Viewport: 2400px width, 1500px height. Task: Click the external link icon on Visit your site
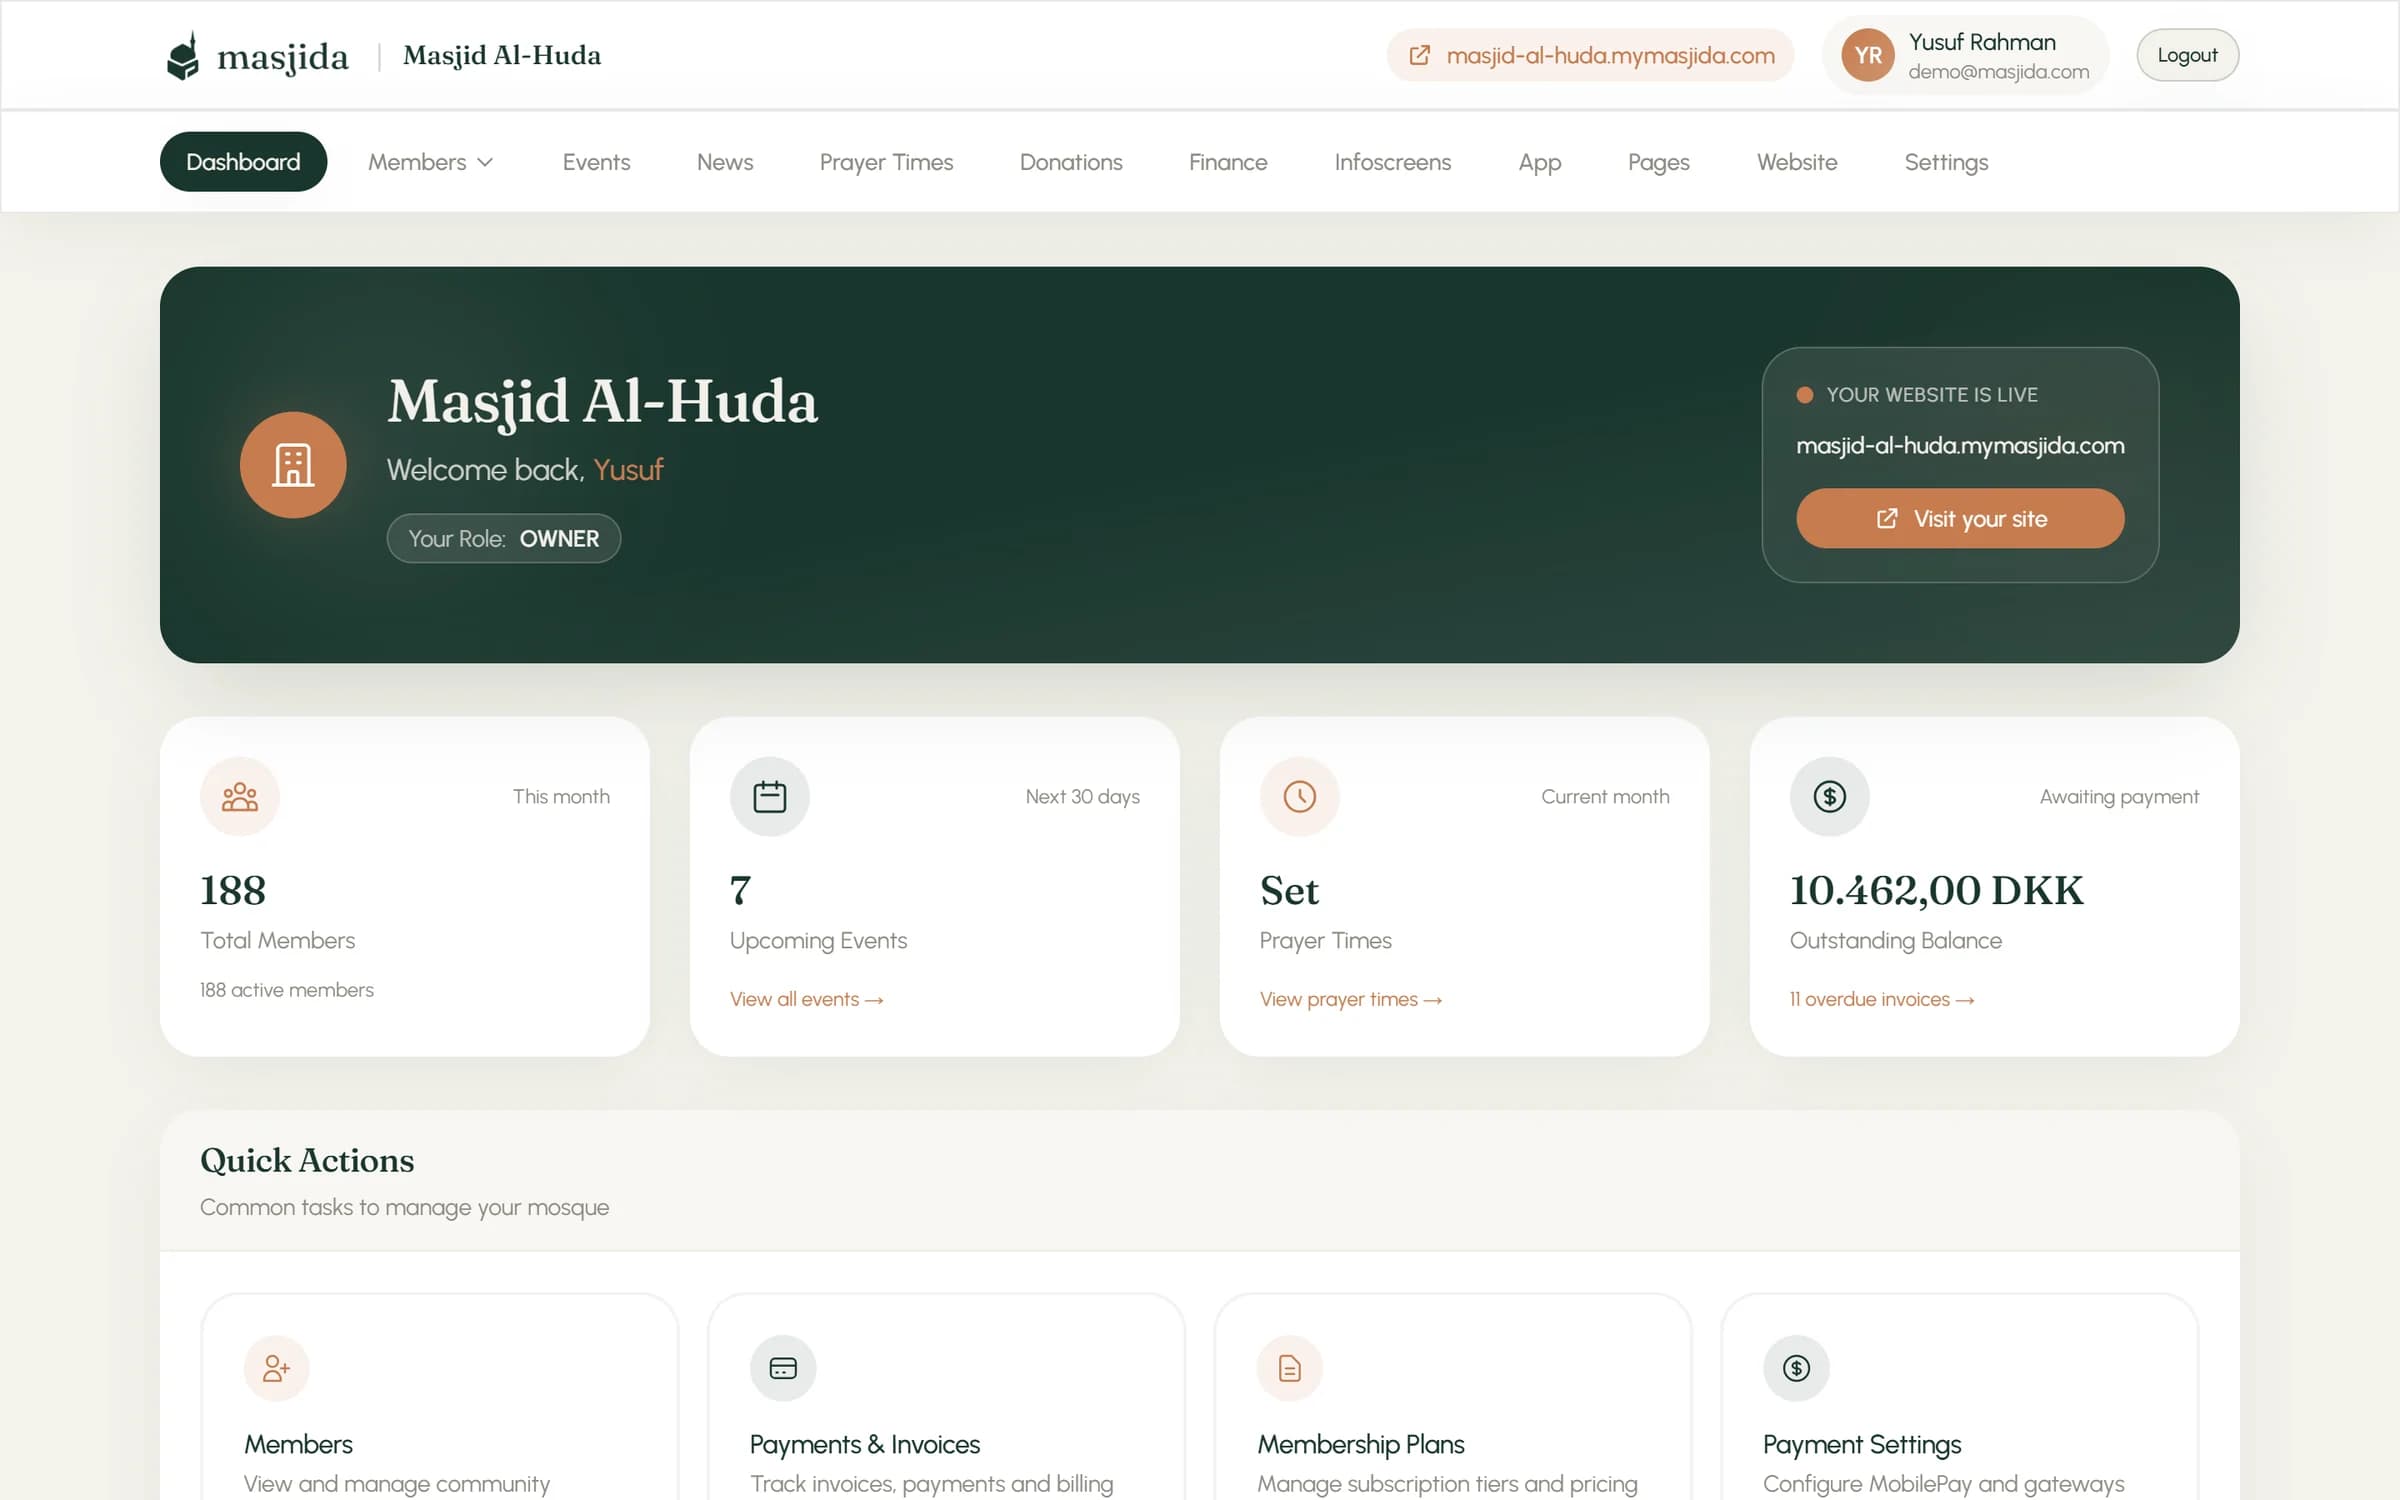(x=1886, y=518)
